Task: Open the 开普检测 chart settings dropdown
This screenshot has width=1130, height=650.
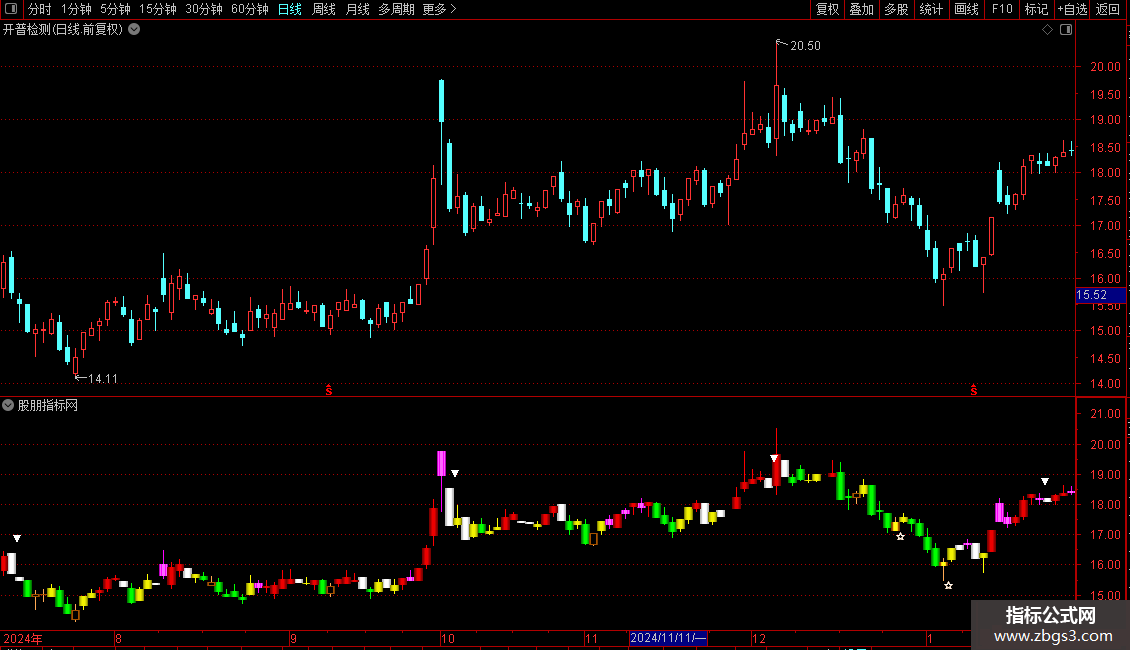Action: coord(134,30)
